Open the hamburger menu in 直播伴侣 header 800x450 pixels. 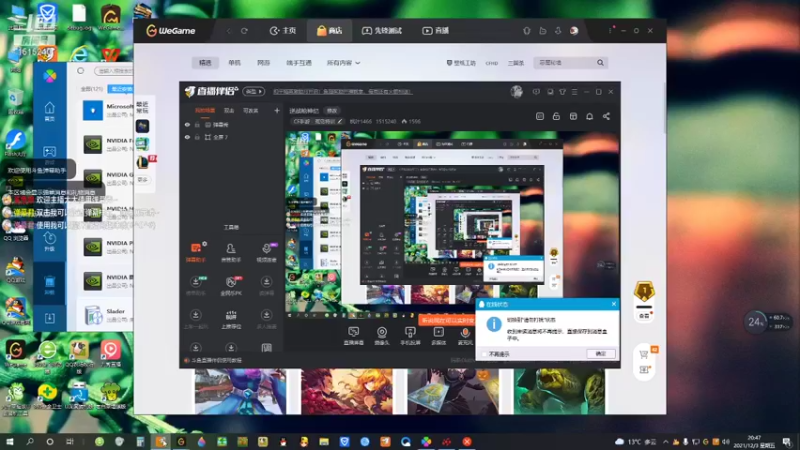[574, 92]
